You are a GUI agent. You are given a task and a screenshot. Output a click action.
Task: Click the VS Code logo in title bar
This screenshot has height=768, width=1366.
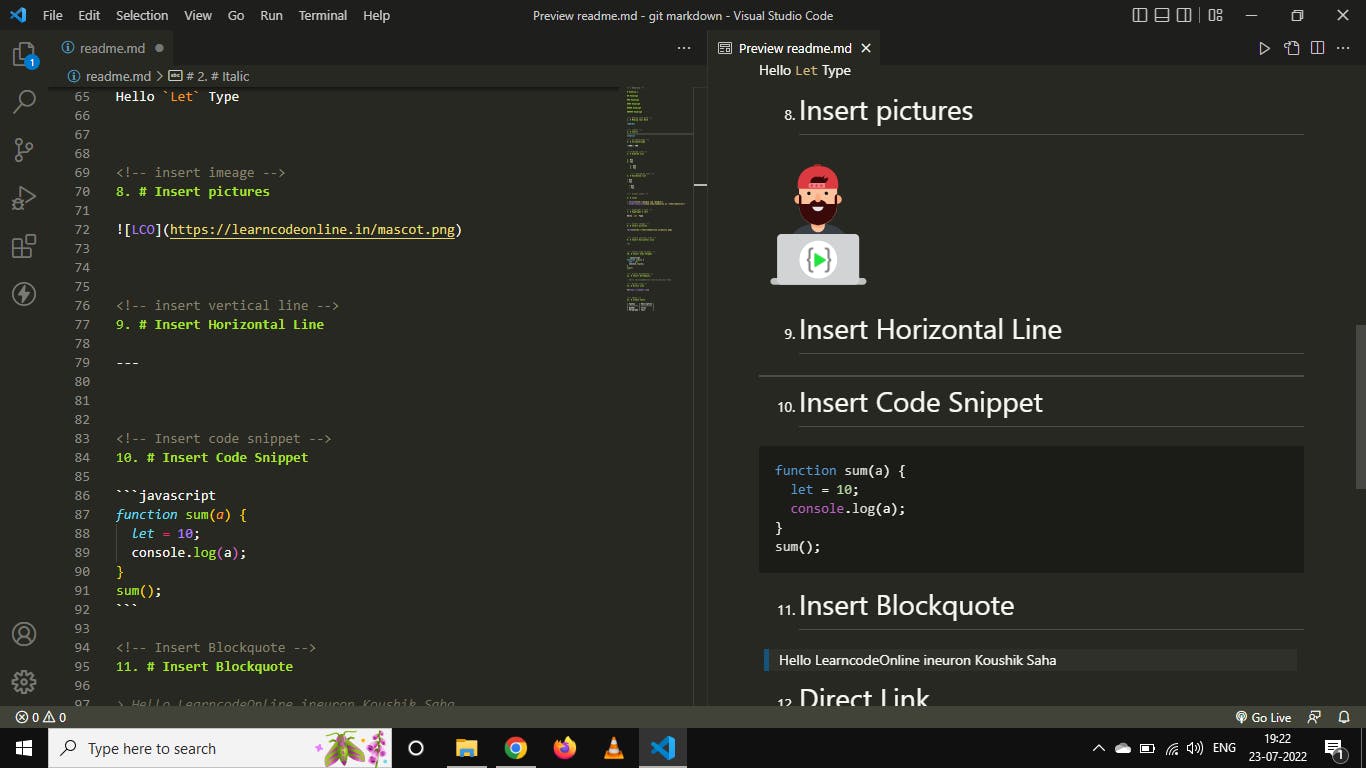(17, 15)
